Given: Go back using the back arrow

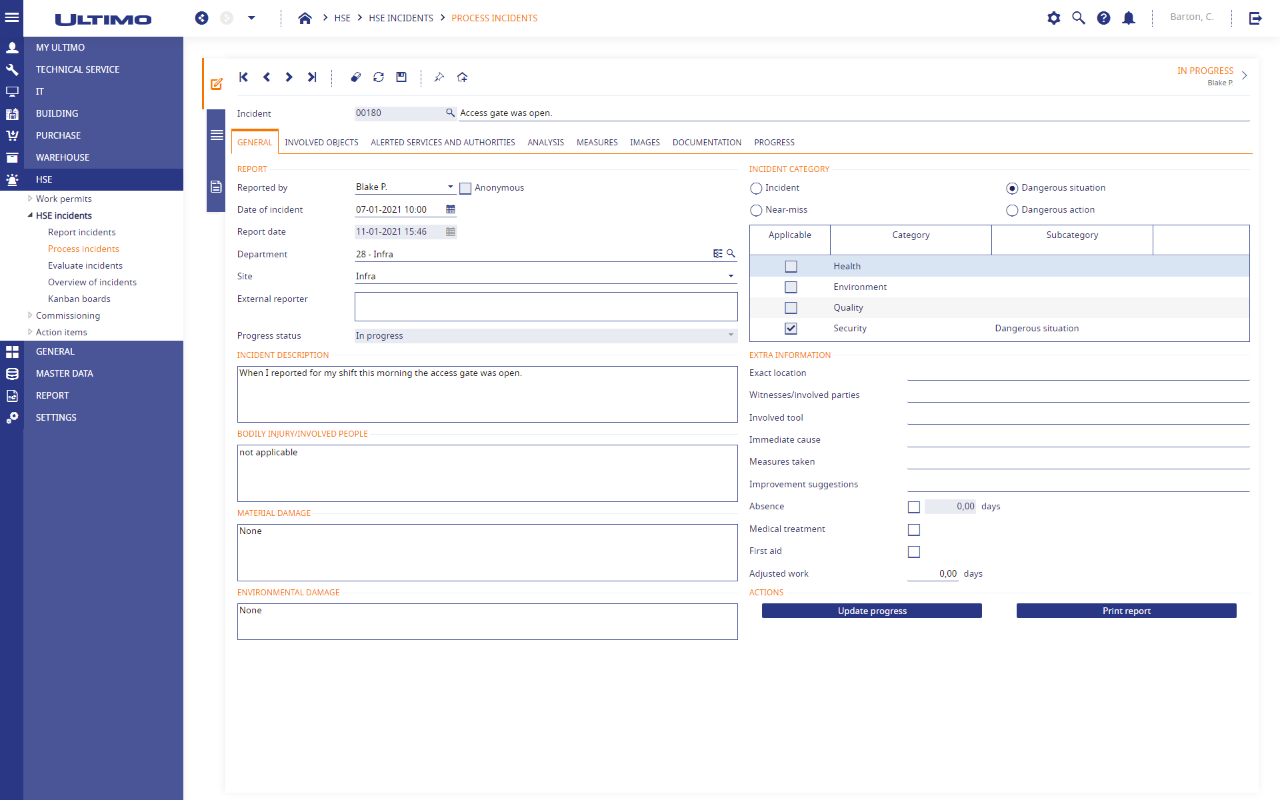Looking at the screenshot, I should (x=202, y=18).
